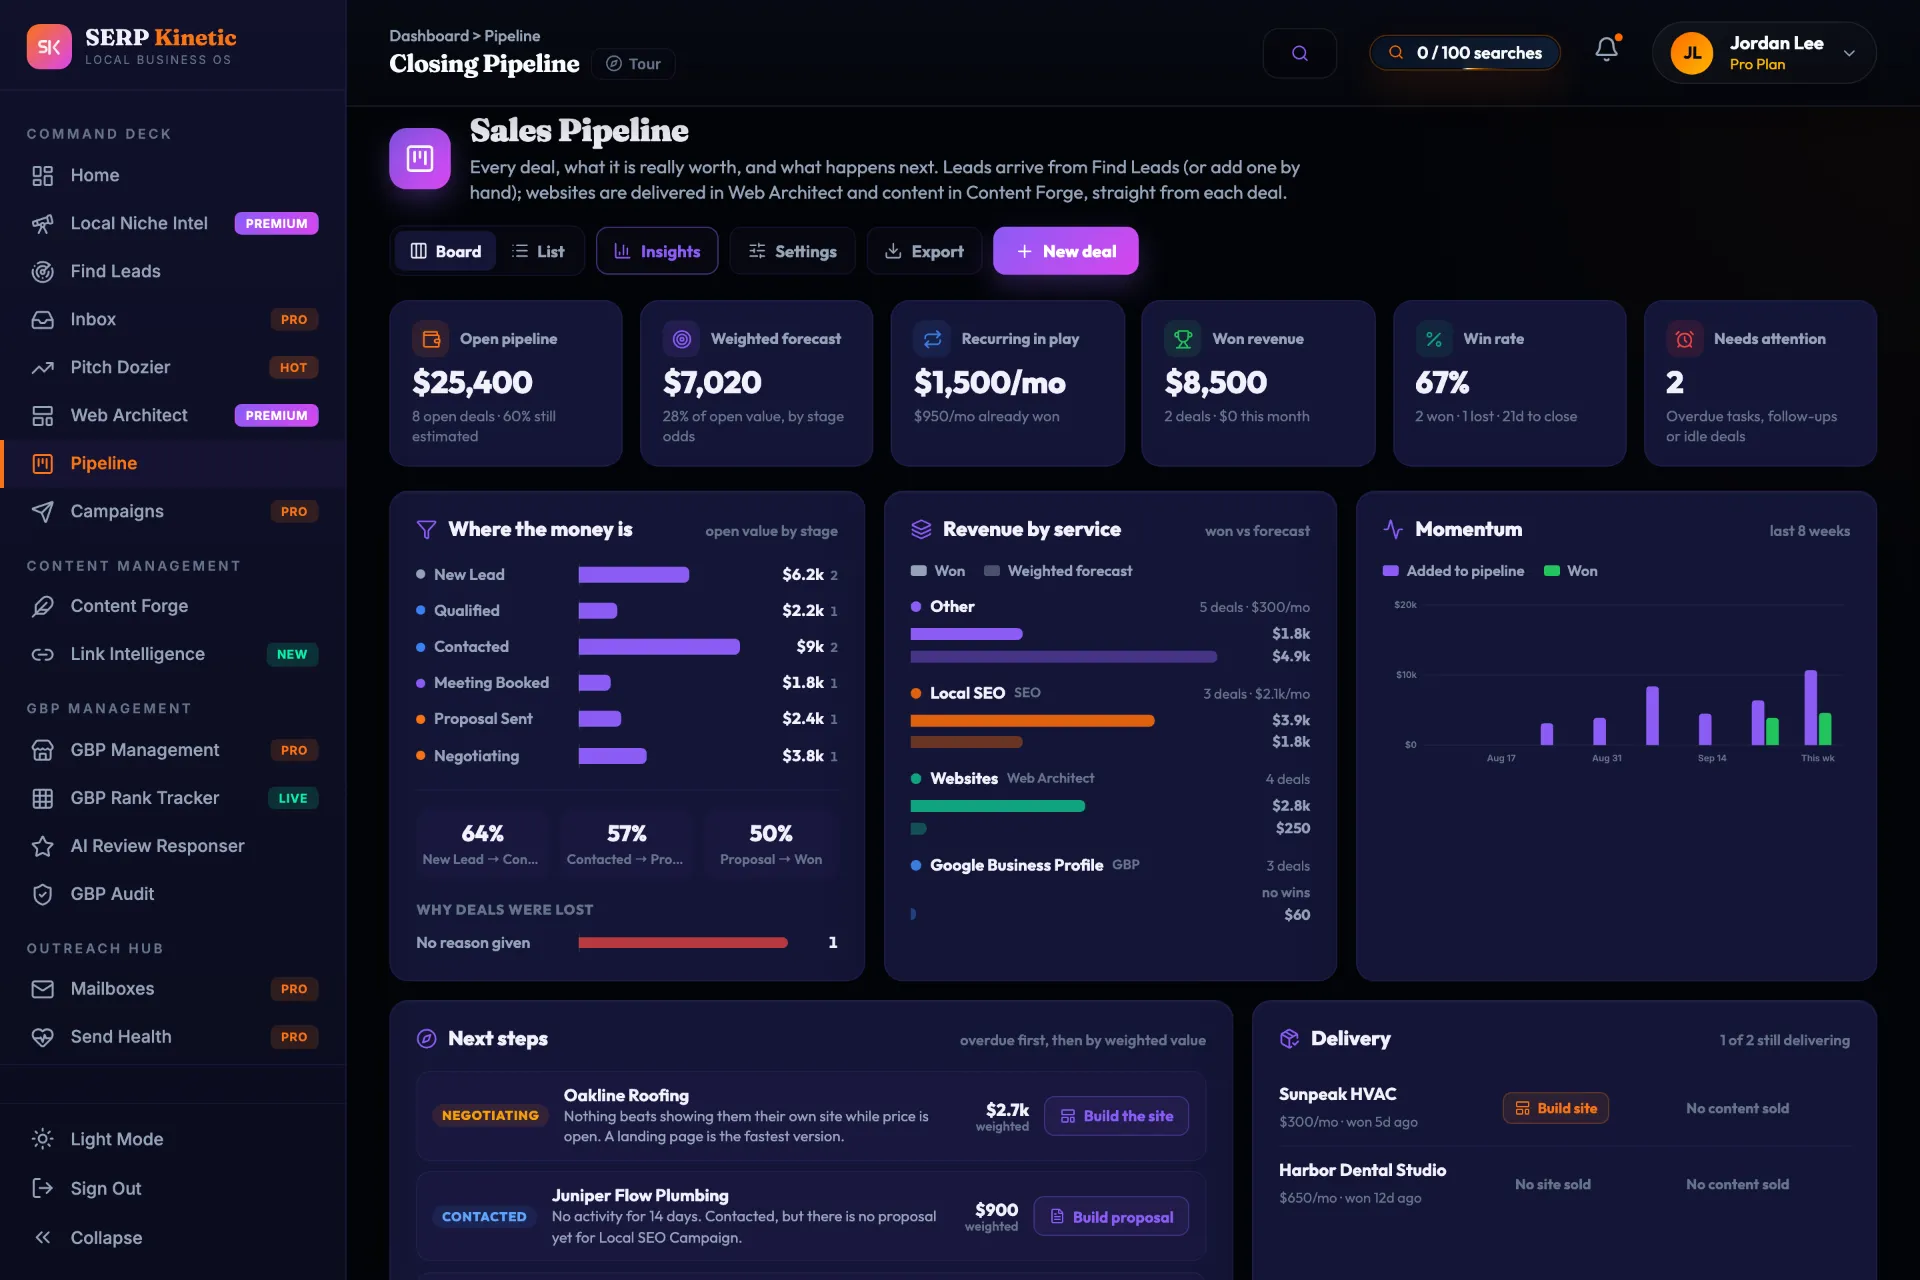Viewport: 1920px width, 1280px height.
Task: Open notifications bell icon
Action: (1606, 49)
